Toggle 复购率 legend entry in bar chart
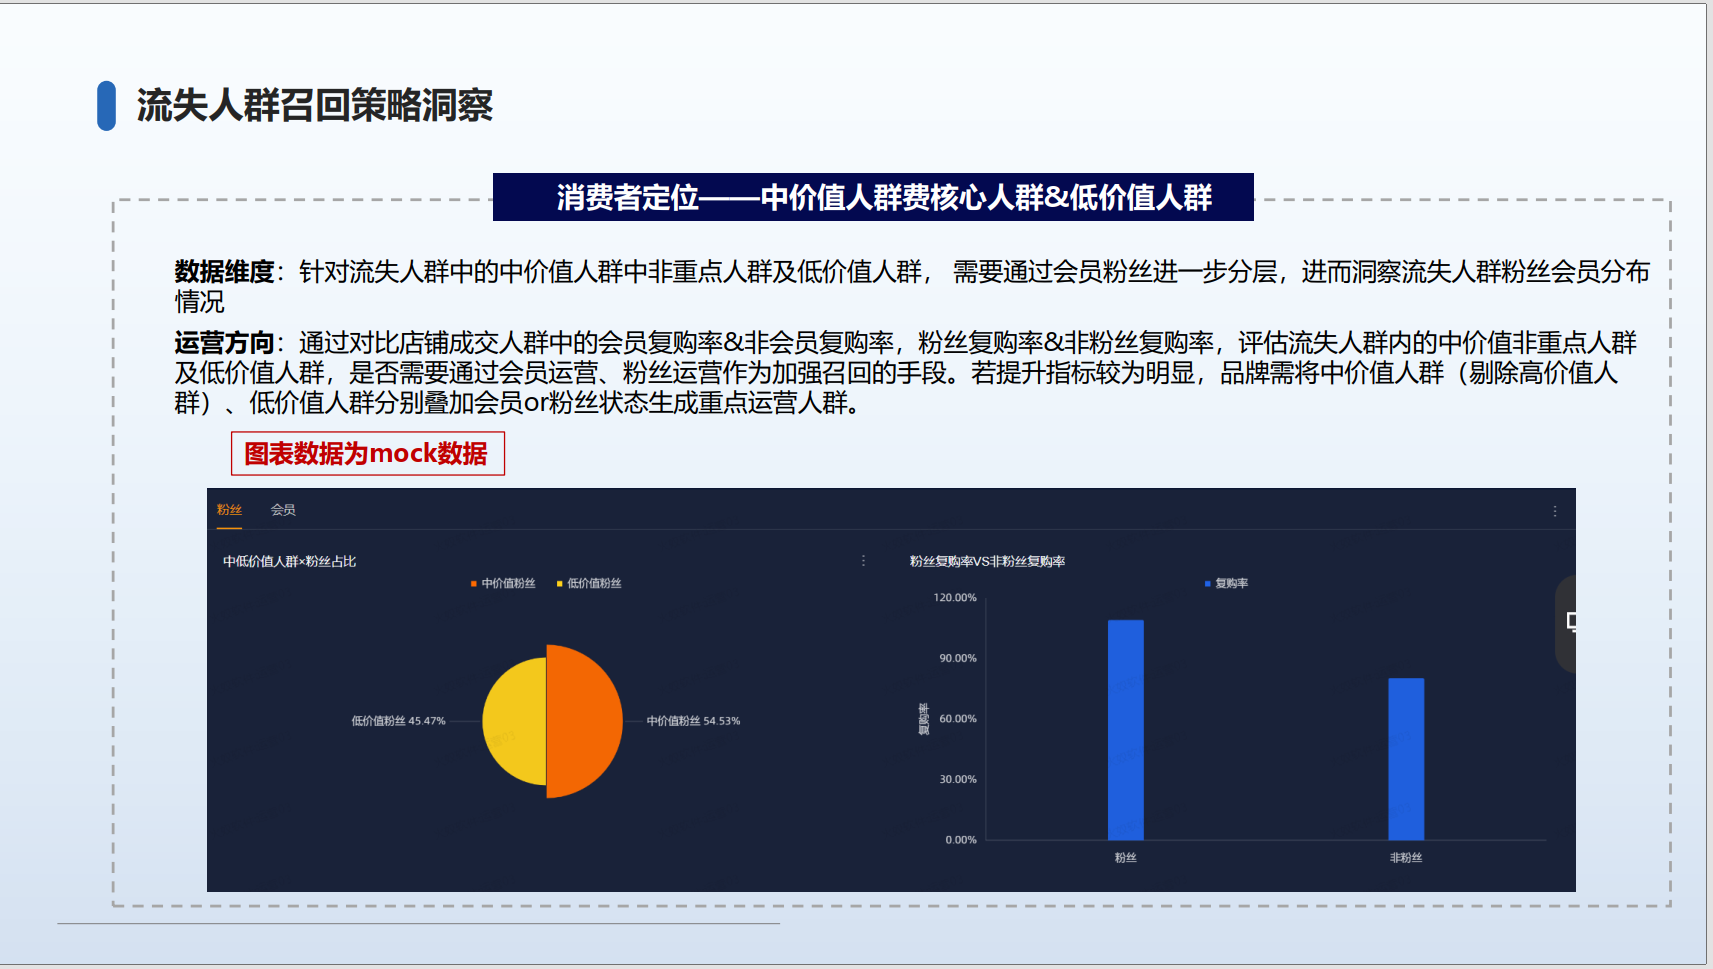Image resolution: width=1713 pixels, height=969 pixels. tap(1227, 583)
